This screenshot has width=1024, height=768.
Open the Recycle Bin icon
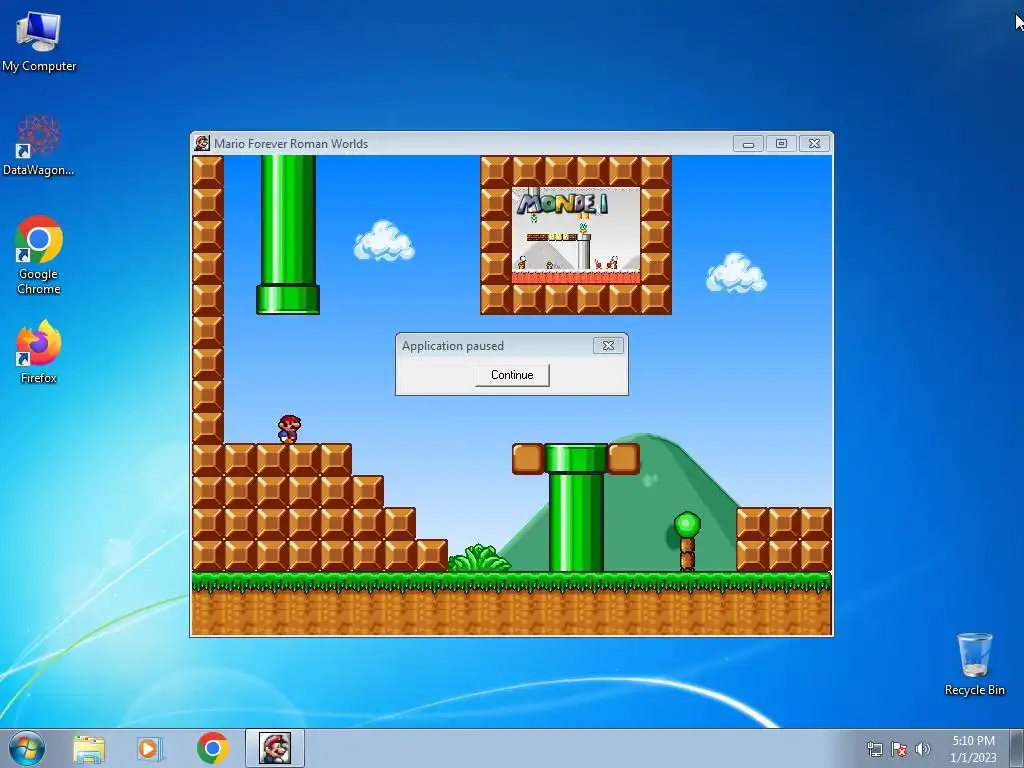[x=974, y=664]
